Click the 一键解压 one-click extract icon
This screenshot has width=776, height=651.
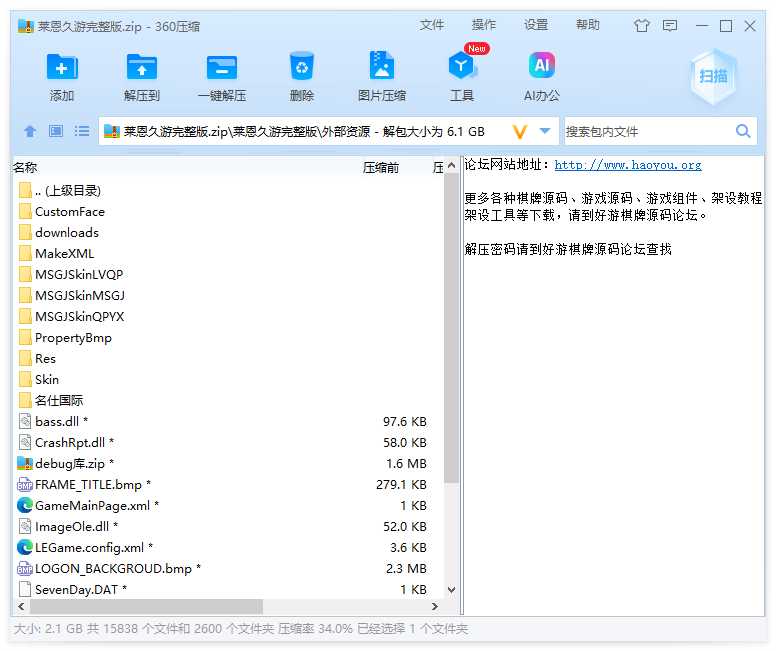click(222, 67)
